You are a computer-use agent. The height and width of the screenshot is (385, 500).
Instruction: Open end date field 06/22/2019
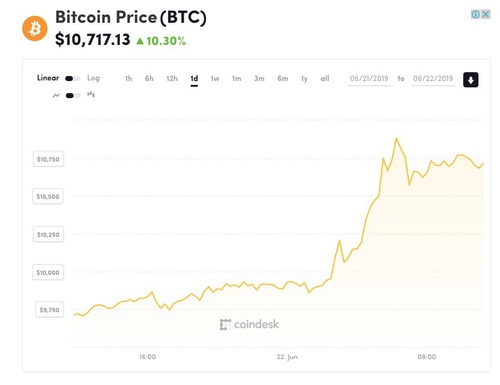pyautogui.click(x=433, y=79)
